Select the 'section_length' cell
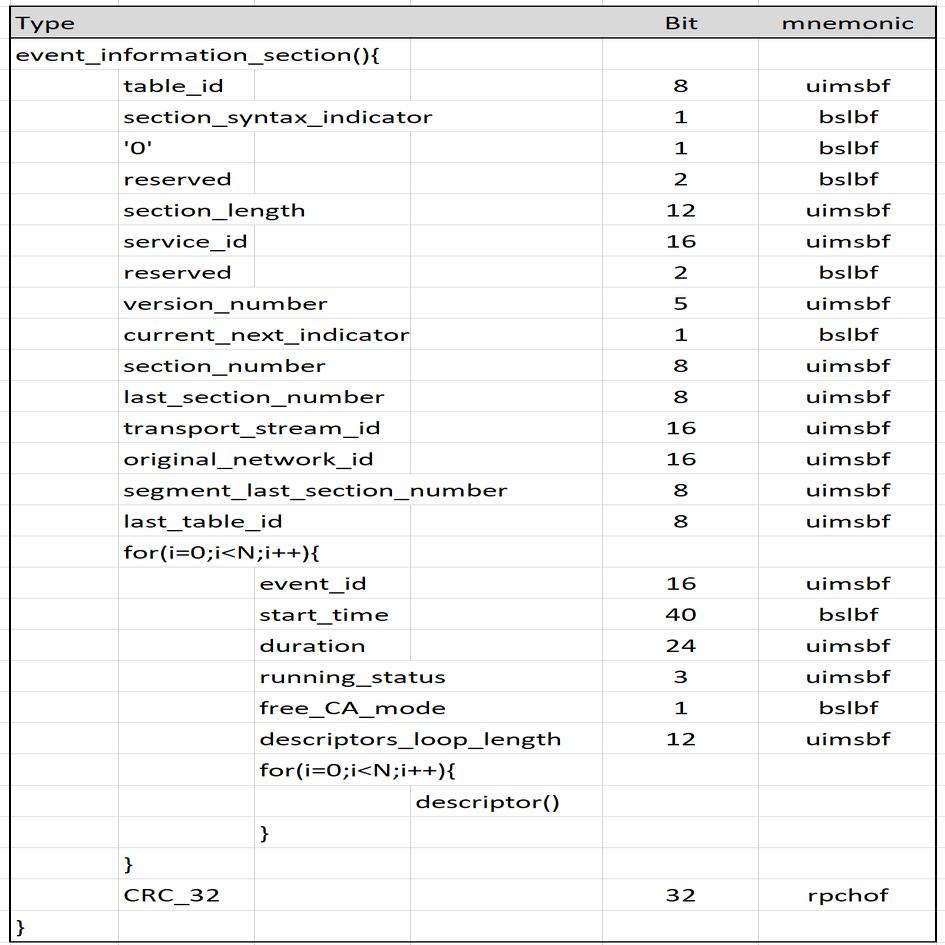This screenshot has height=945, width=945. pyautogui.click(x=214, y=210)
